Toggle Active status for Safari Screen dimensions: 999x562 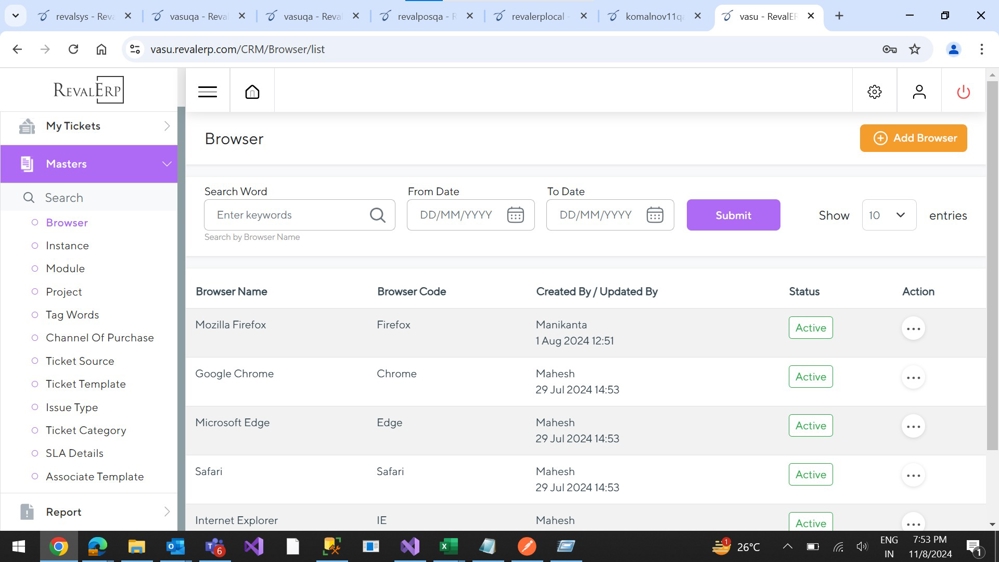click(810, 475)
